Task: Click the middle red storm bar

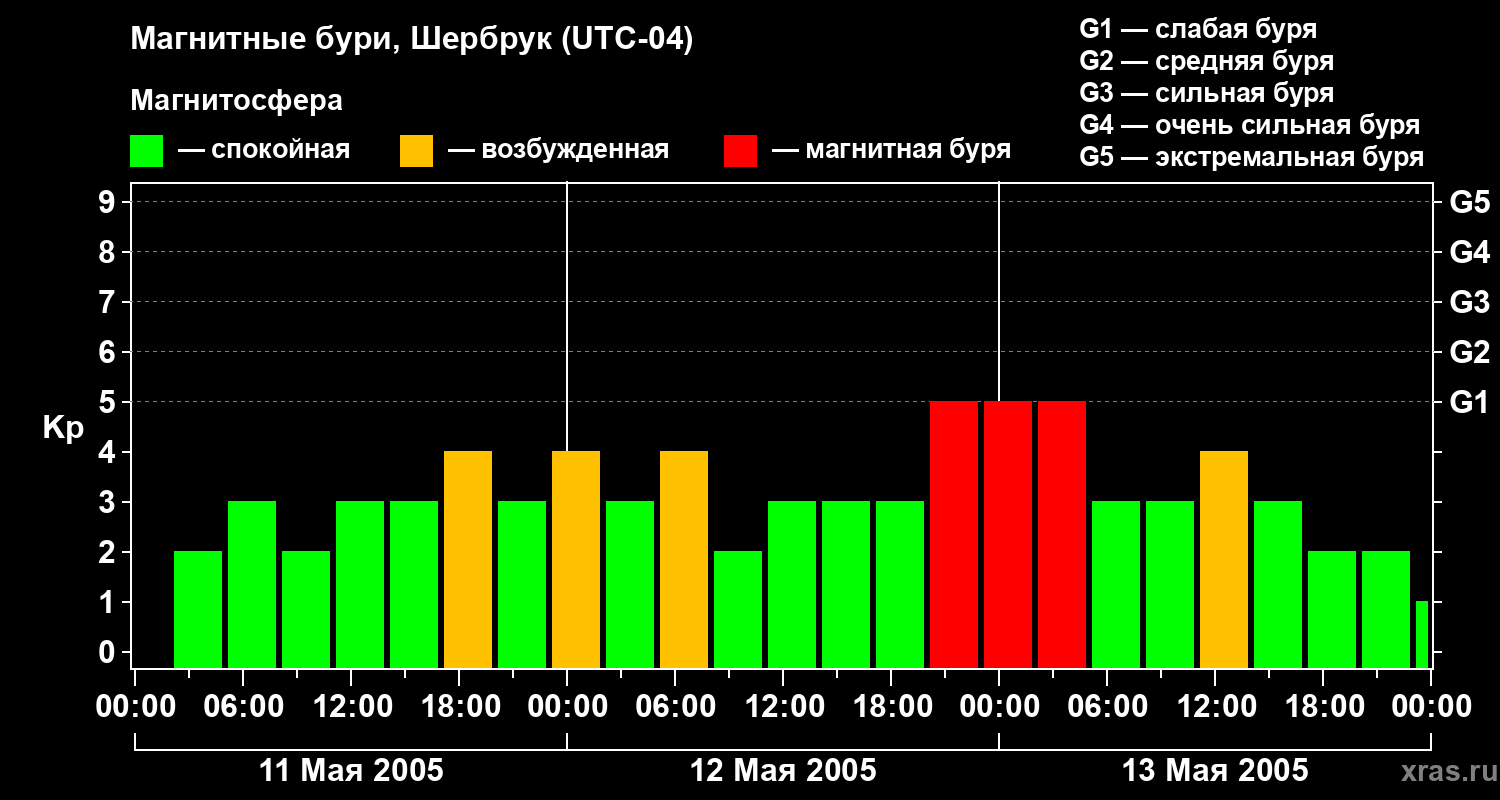Action: (x=1008, y=534)
